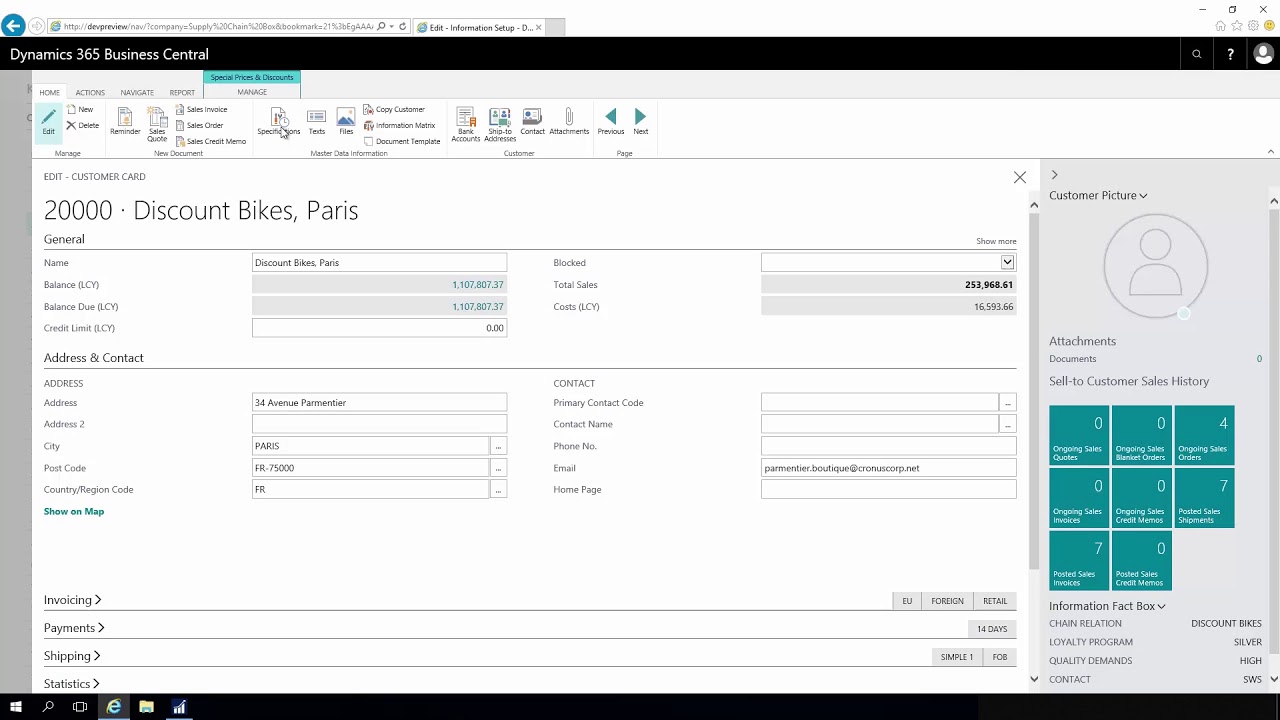Open the Files icon in ribbon
This screenshot has width=1280, height=720.
[346, 121]
